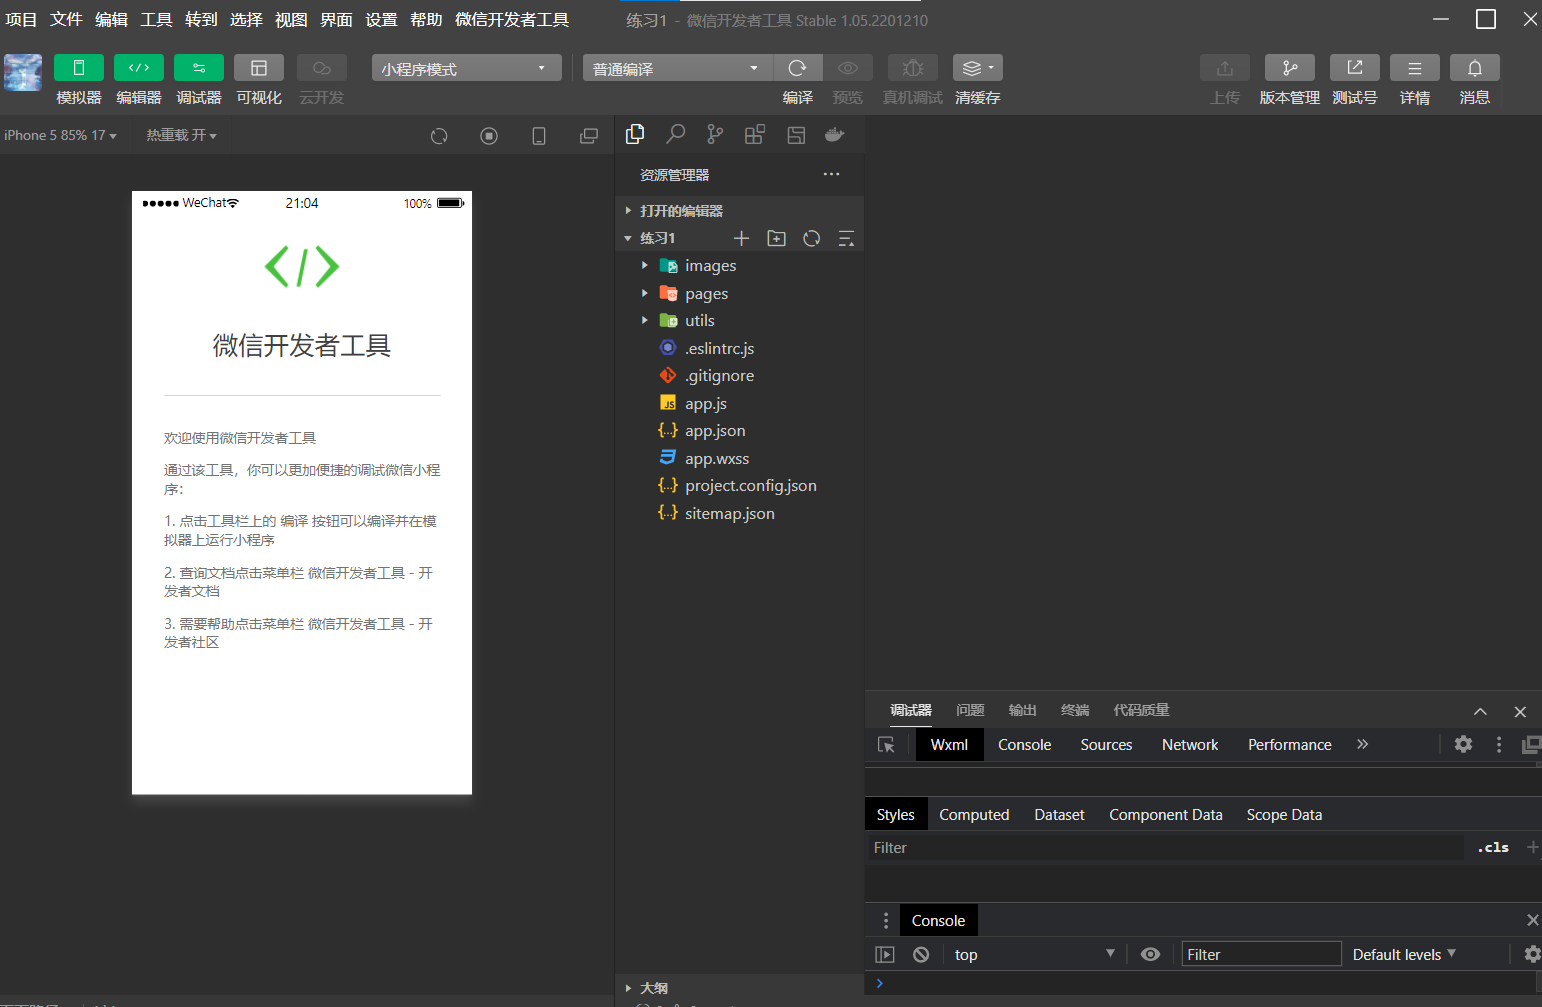The height and width of the screenshot is (1007, 1542).
Task: Refresh the file explorer tree
Action: pos(811,238)
